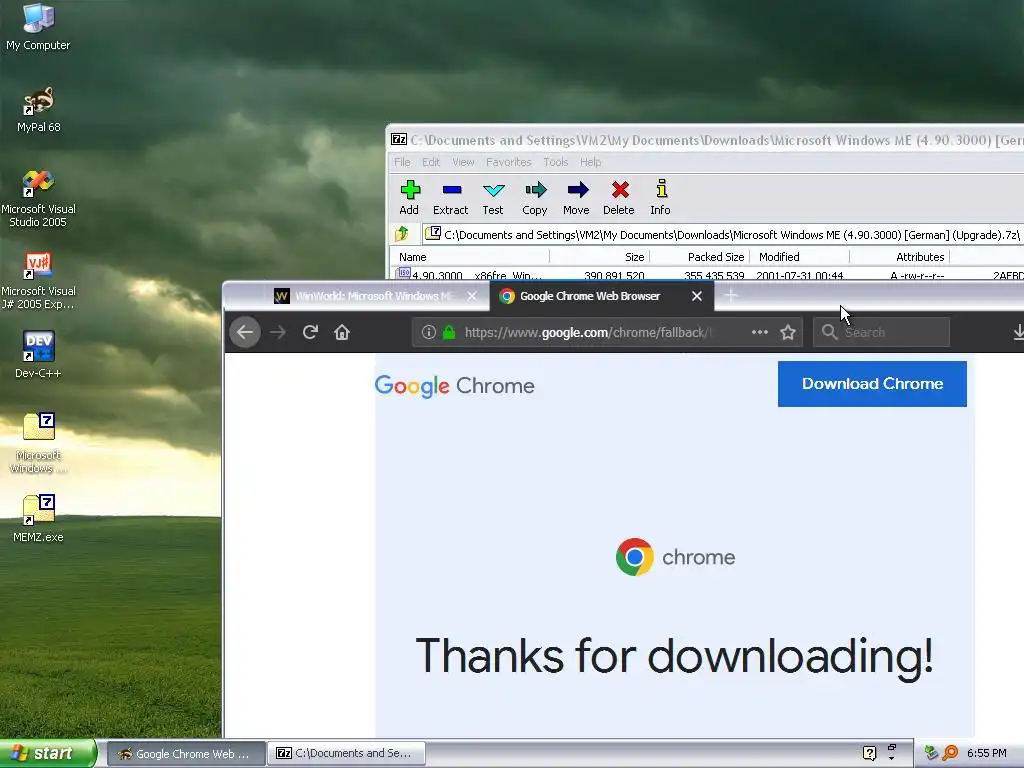This screenshot has height=768, width=1024.
Task: Click Delete in 7-Zip toolbar
Action: point(619,197)
